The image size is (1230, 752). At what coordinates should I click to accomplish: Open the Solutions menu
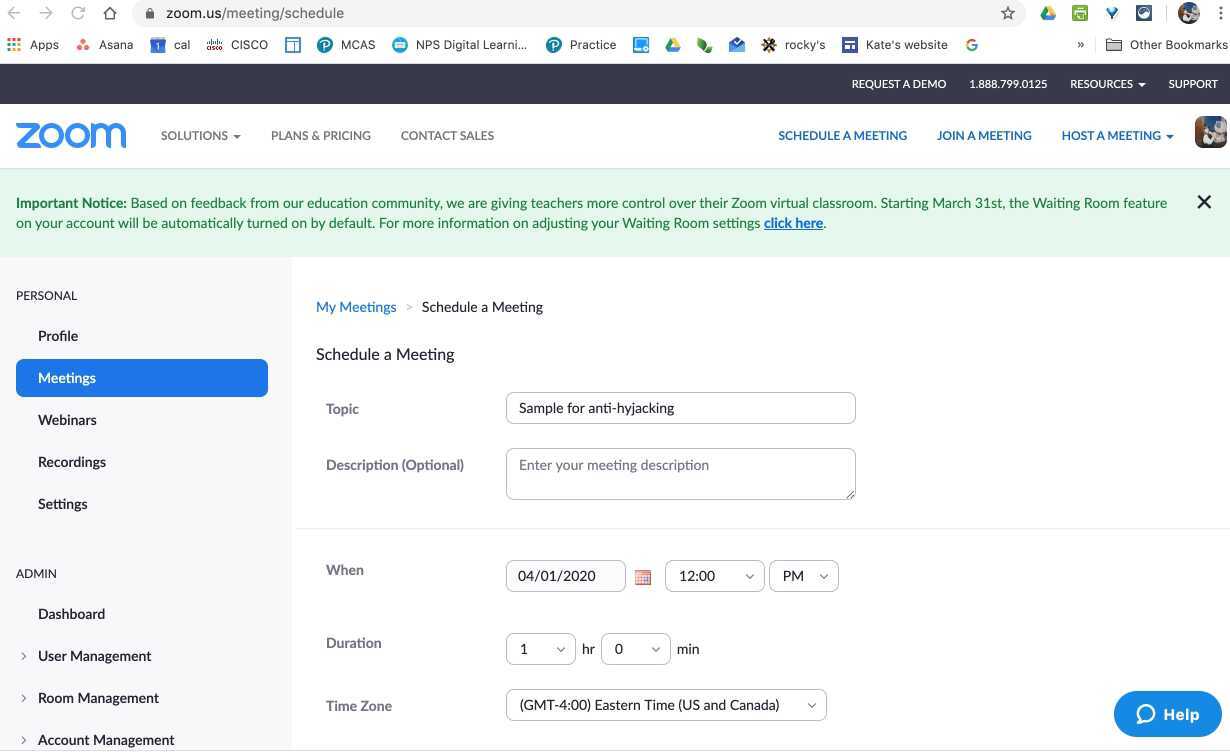tap(200, 136)
